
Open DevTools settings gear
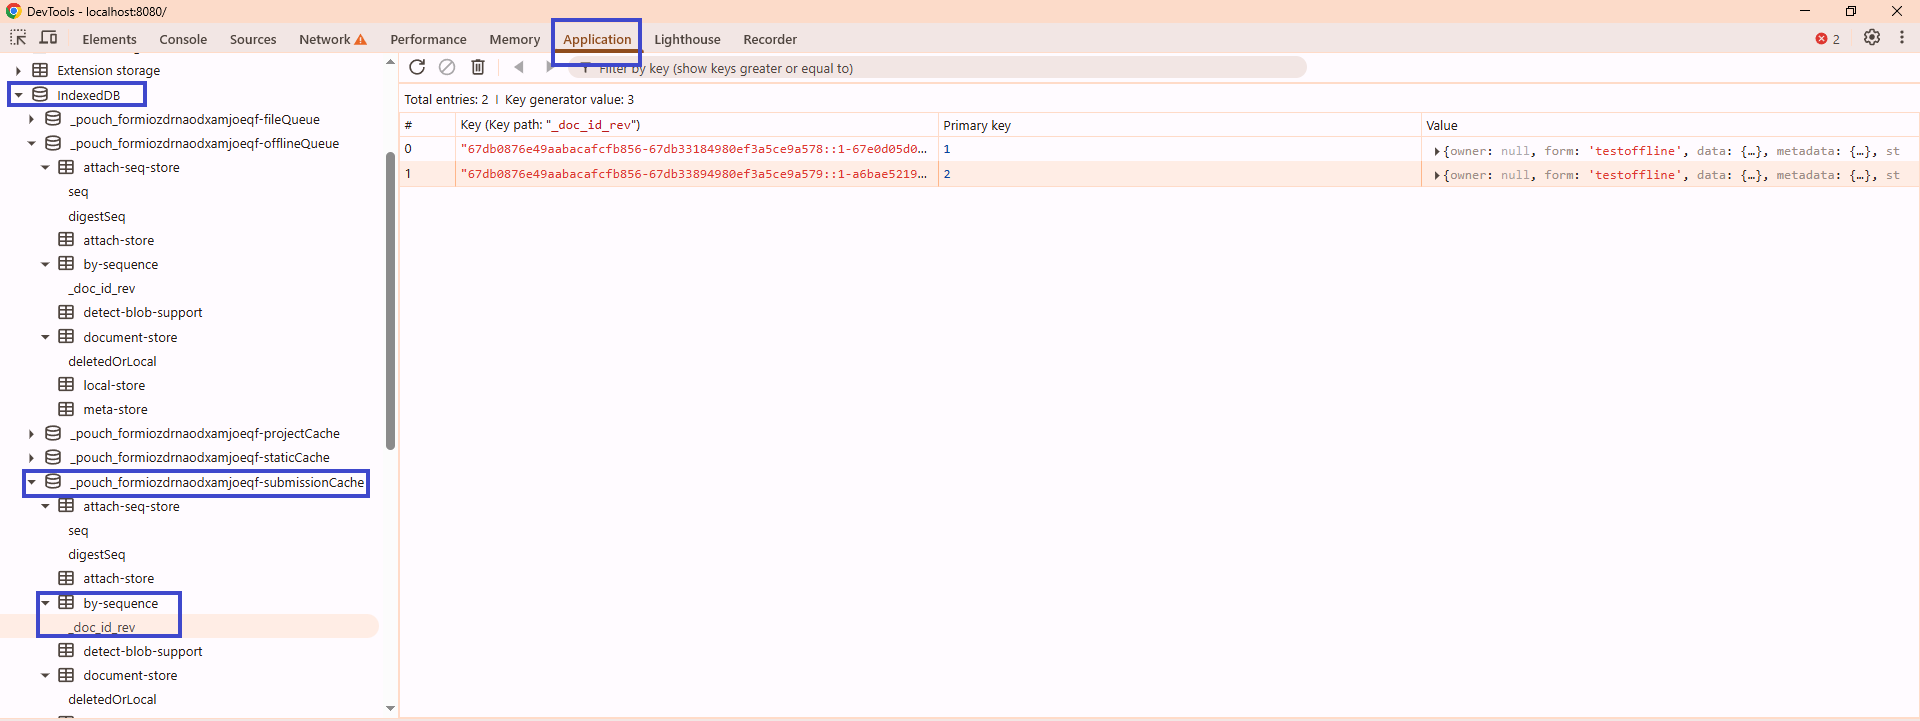[x=1871, y=38]
